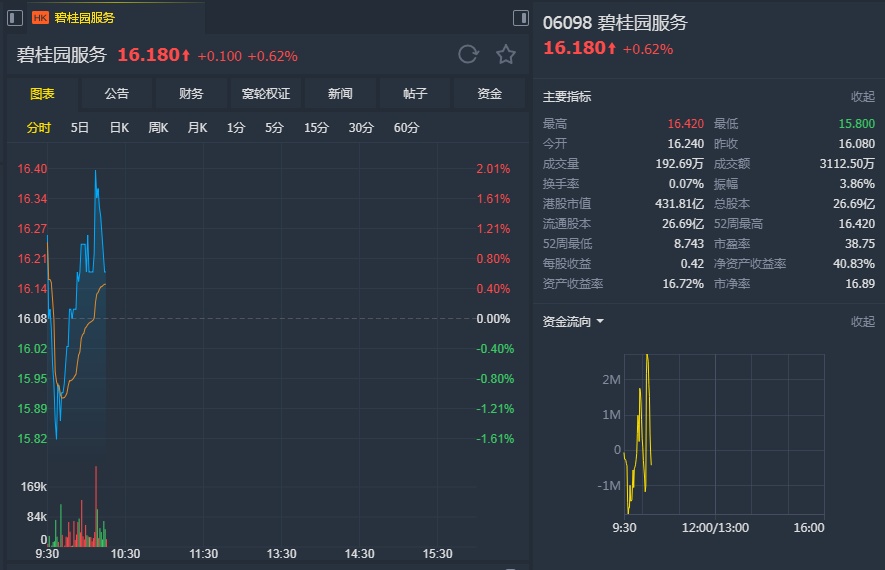885x570 pixels.
Task: Open the 帖子 tab
Action: 415,94
